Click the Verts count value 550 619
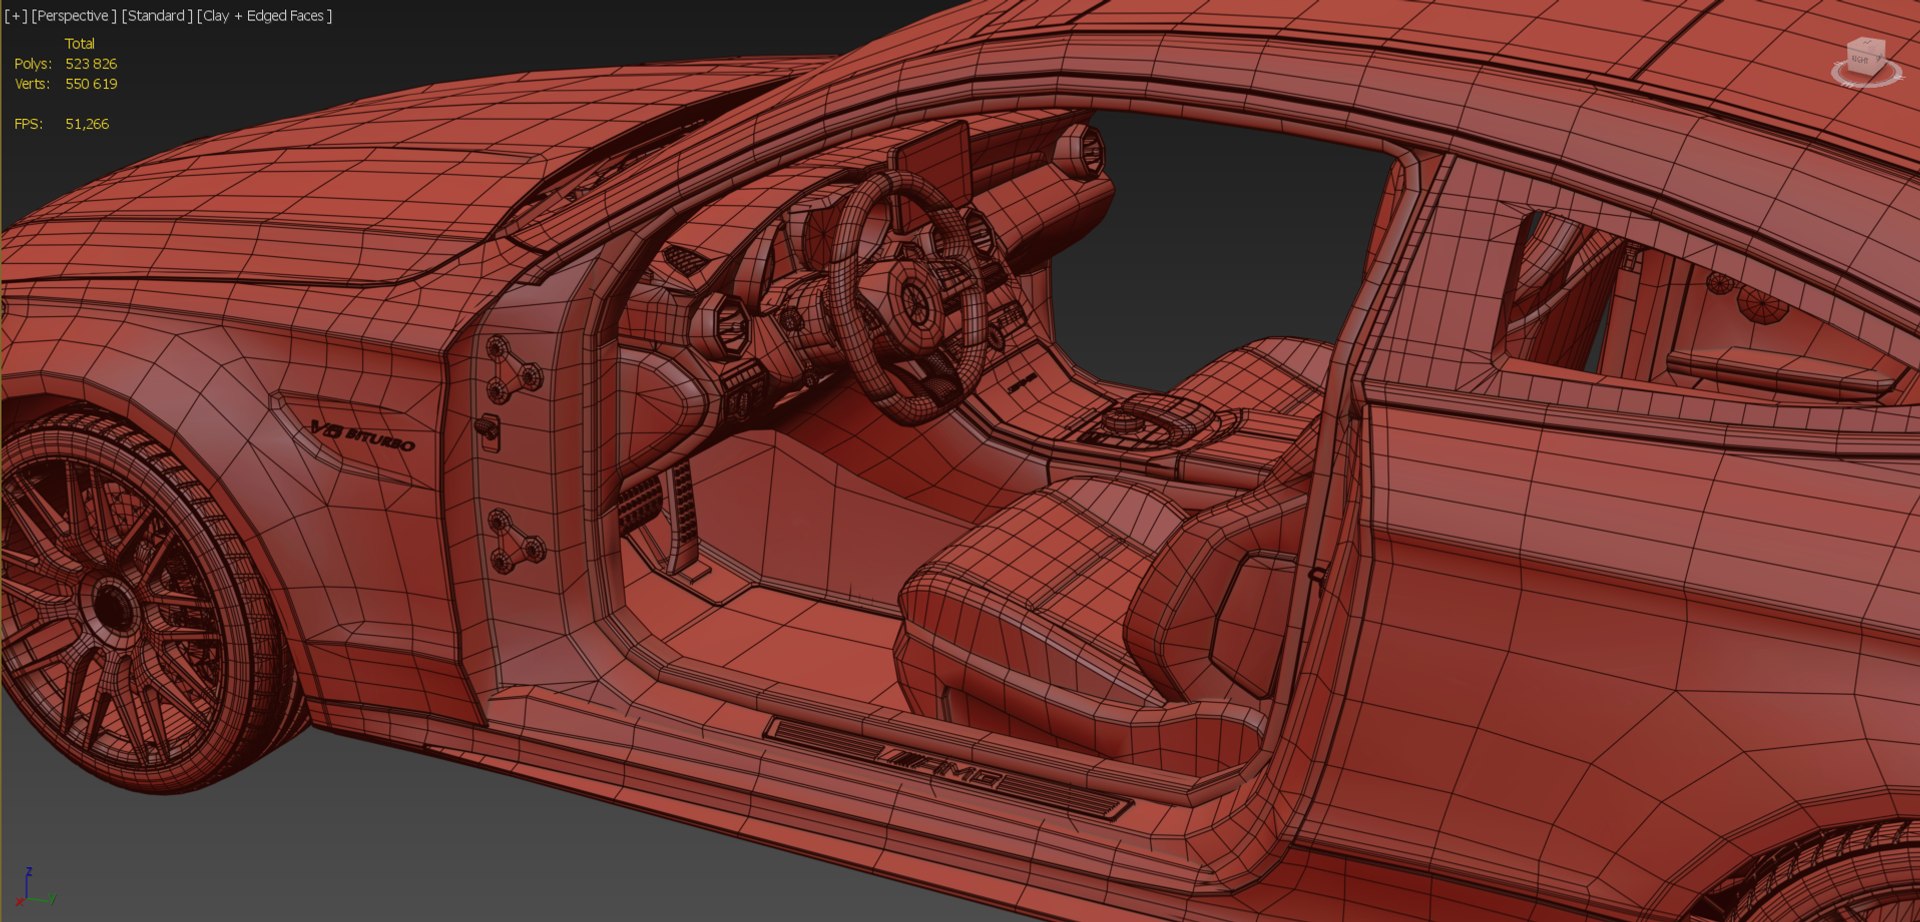Screen dimensions: 1920x922 (x=91, y=84)
